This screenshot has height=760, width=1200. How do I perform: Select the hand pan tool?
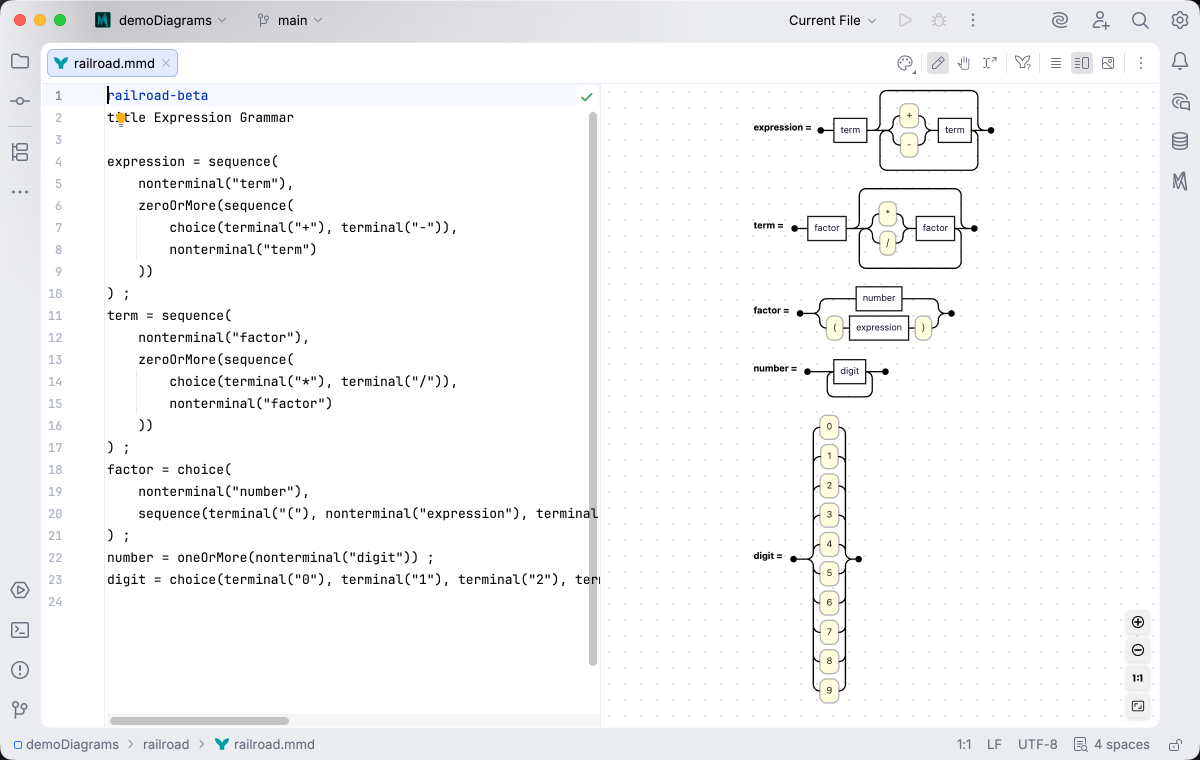click(x=964, y=63)
